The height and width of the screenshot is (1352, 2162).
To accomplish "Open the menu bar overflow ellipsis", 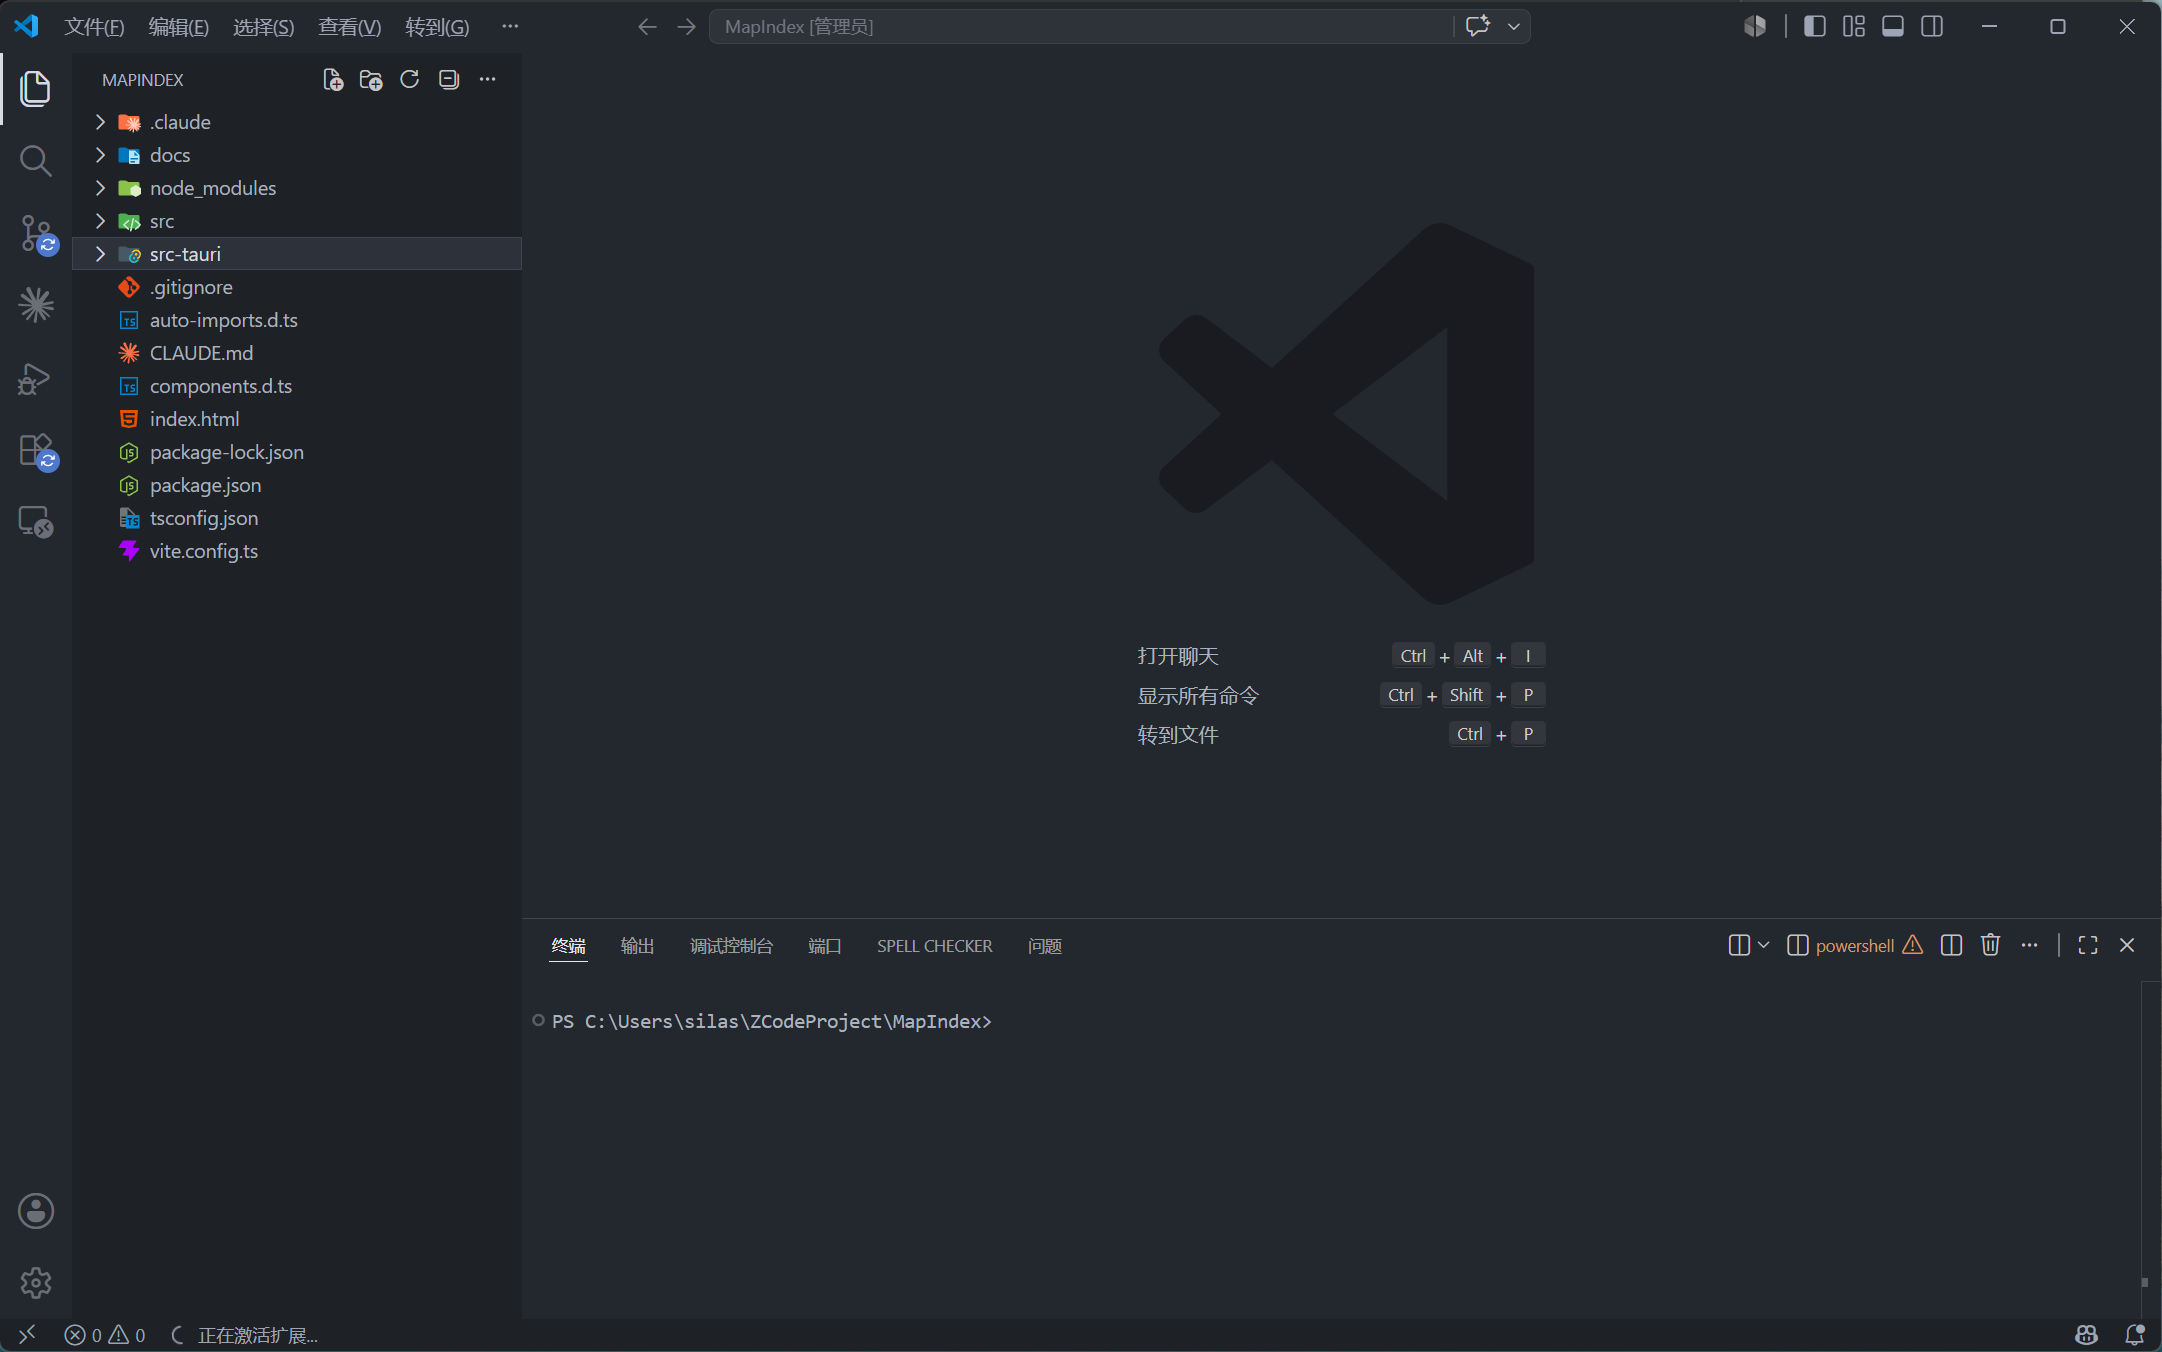I will click(x=510, y=27).
